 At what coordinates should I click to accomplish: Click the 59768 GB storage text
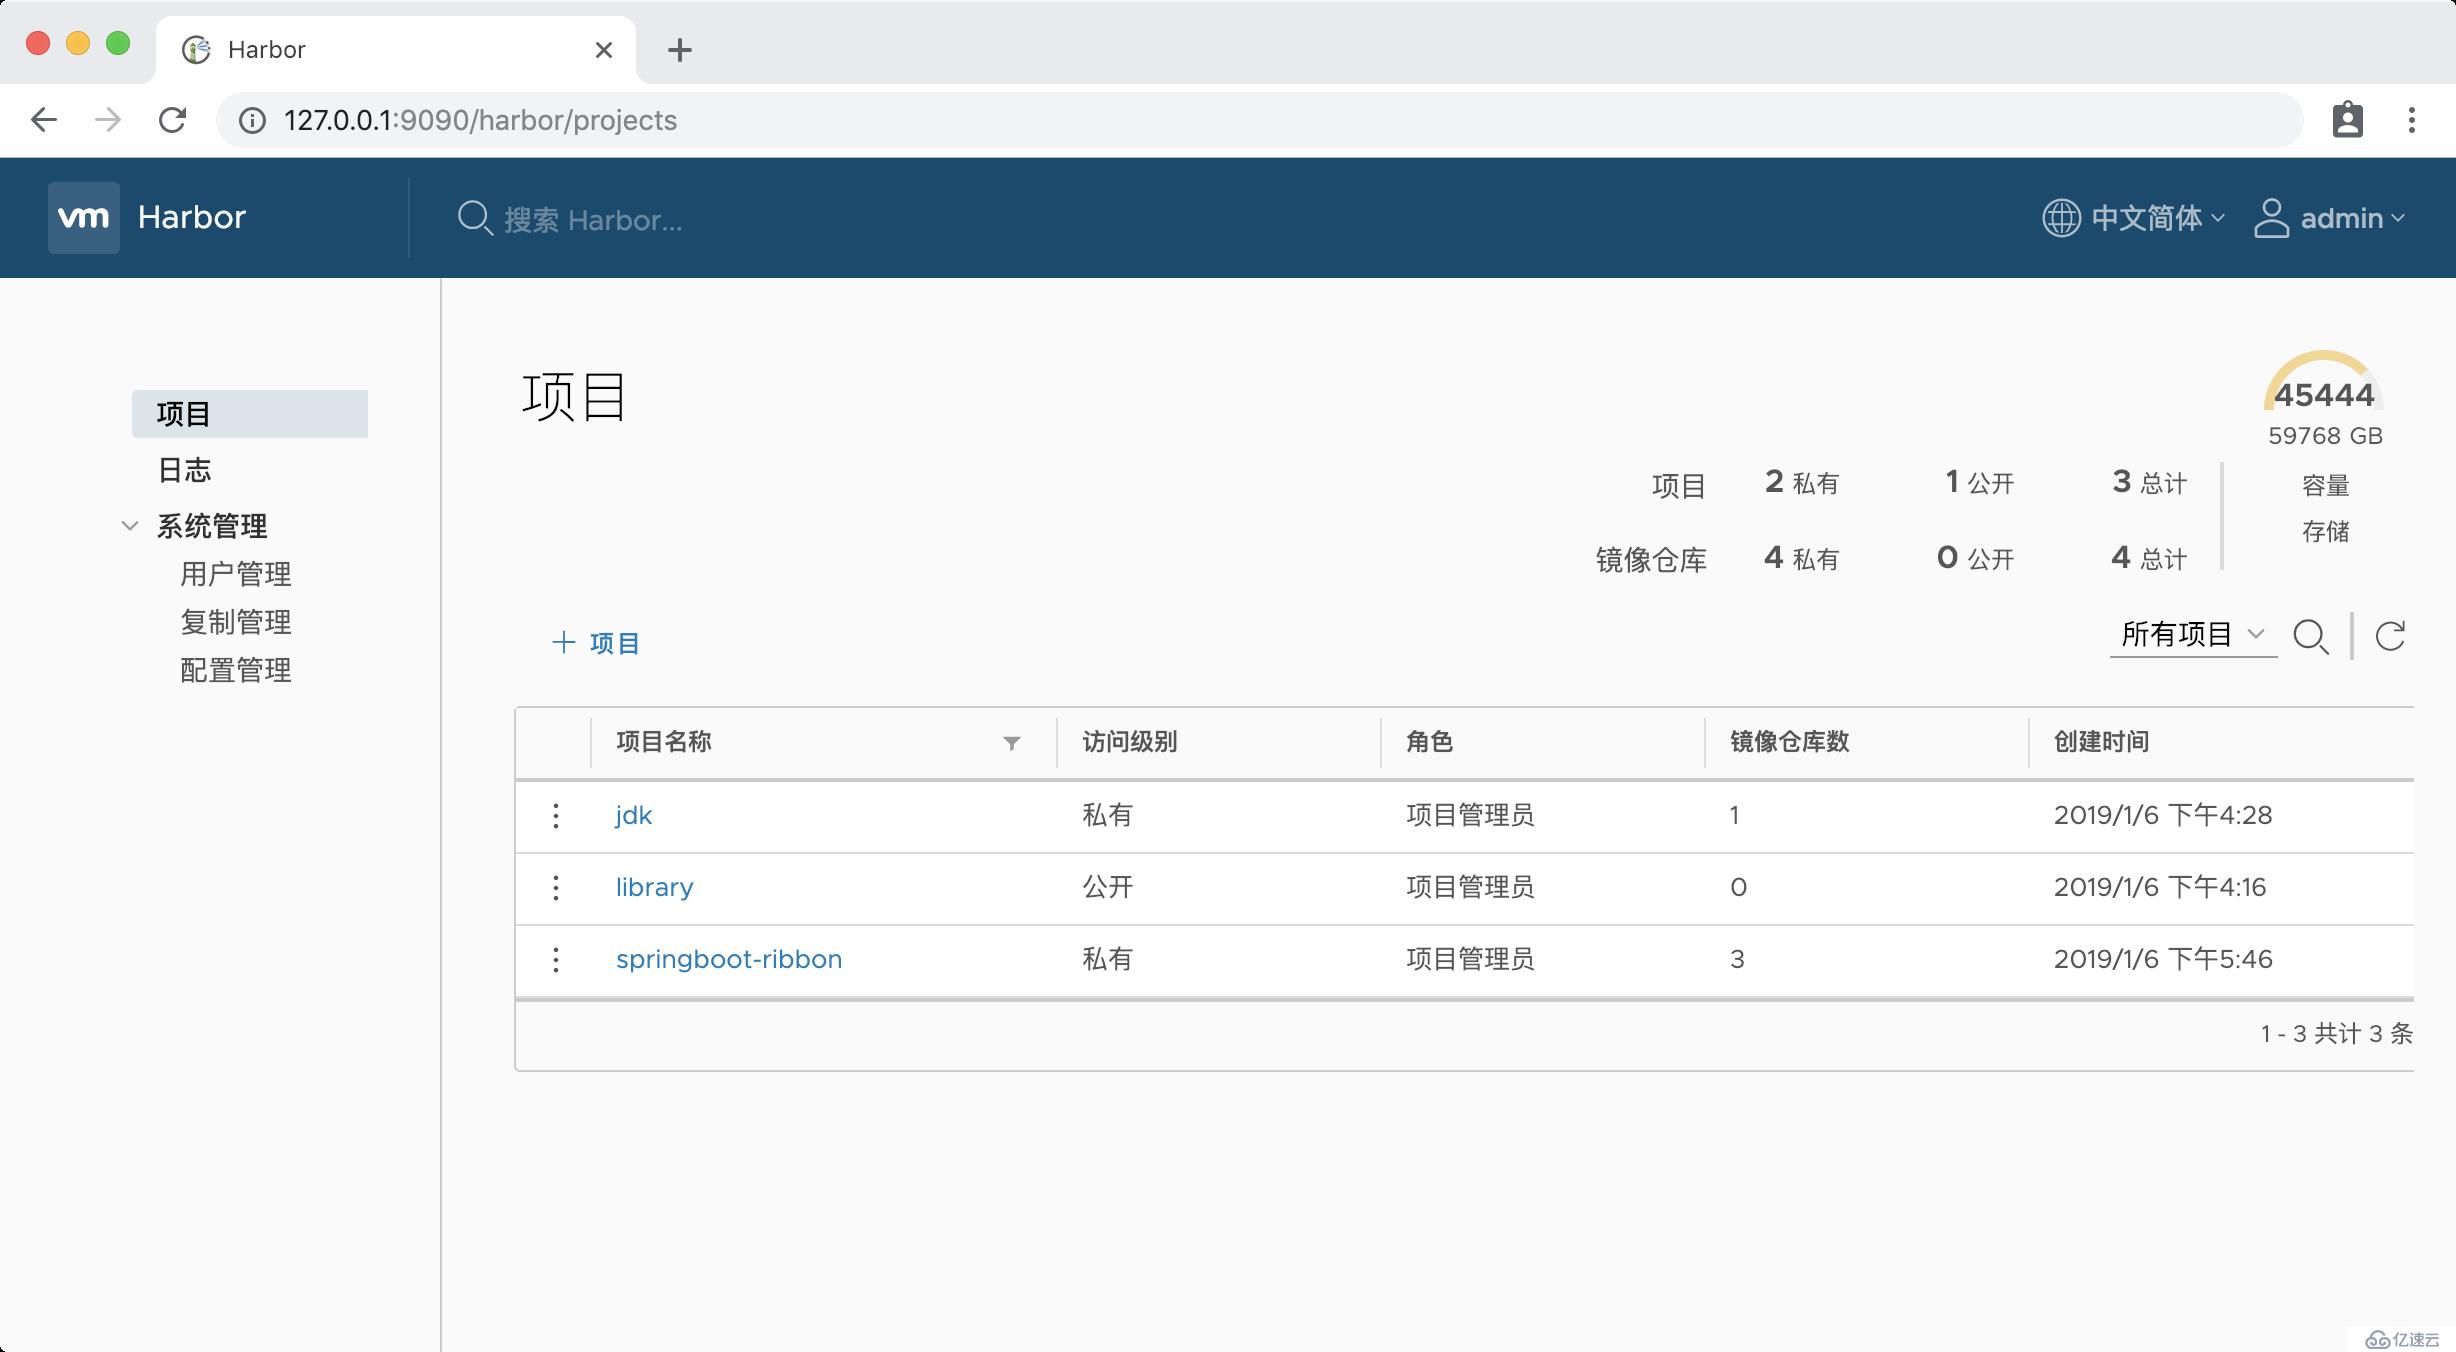click(2325, 436)
